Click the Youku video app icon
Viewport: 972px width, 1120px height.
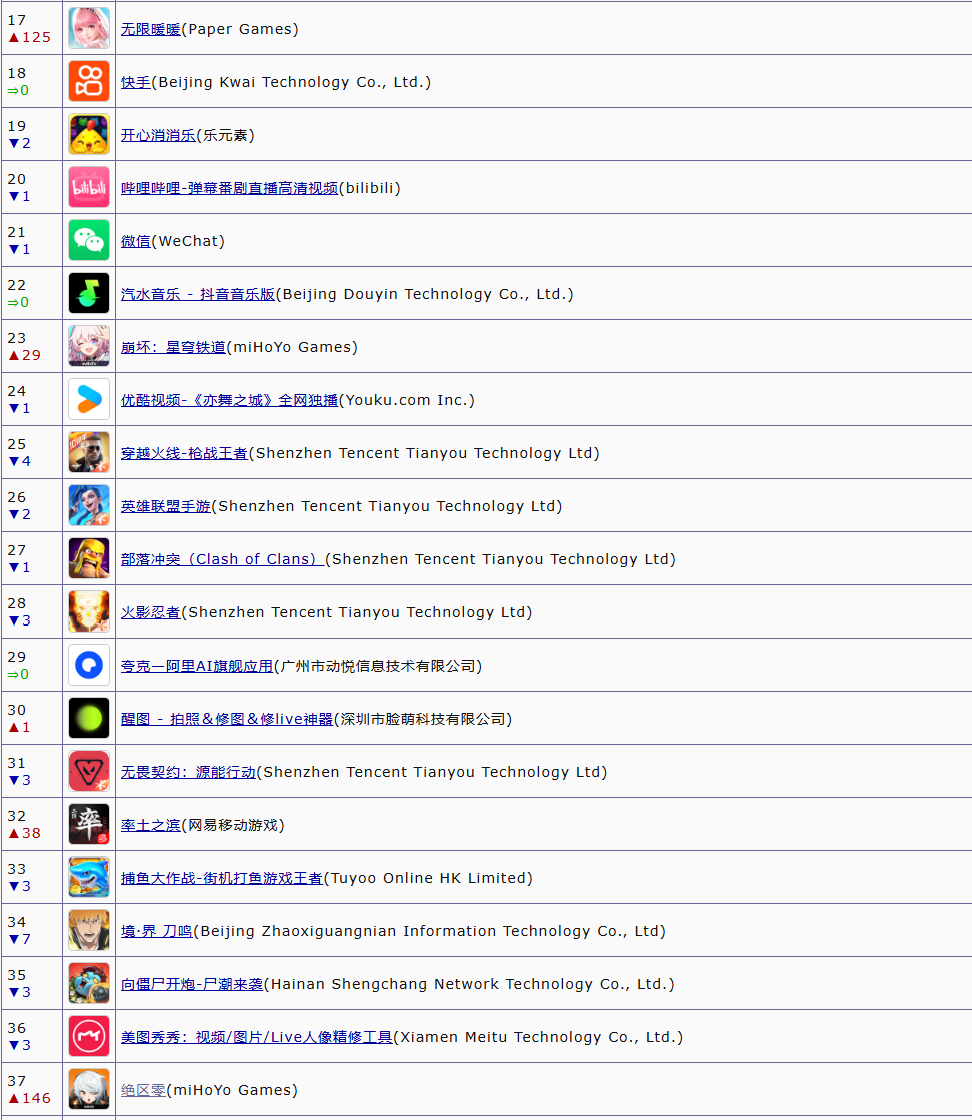89,399
